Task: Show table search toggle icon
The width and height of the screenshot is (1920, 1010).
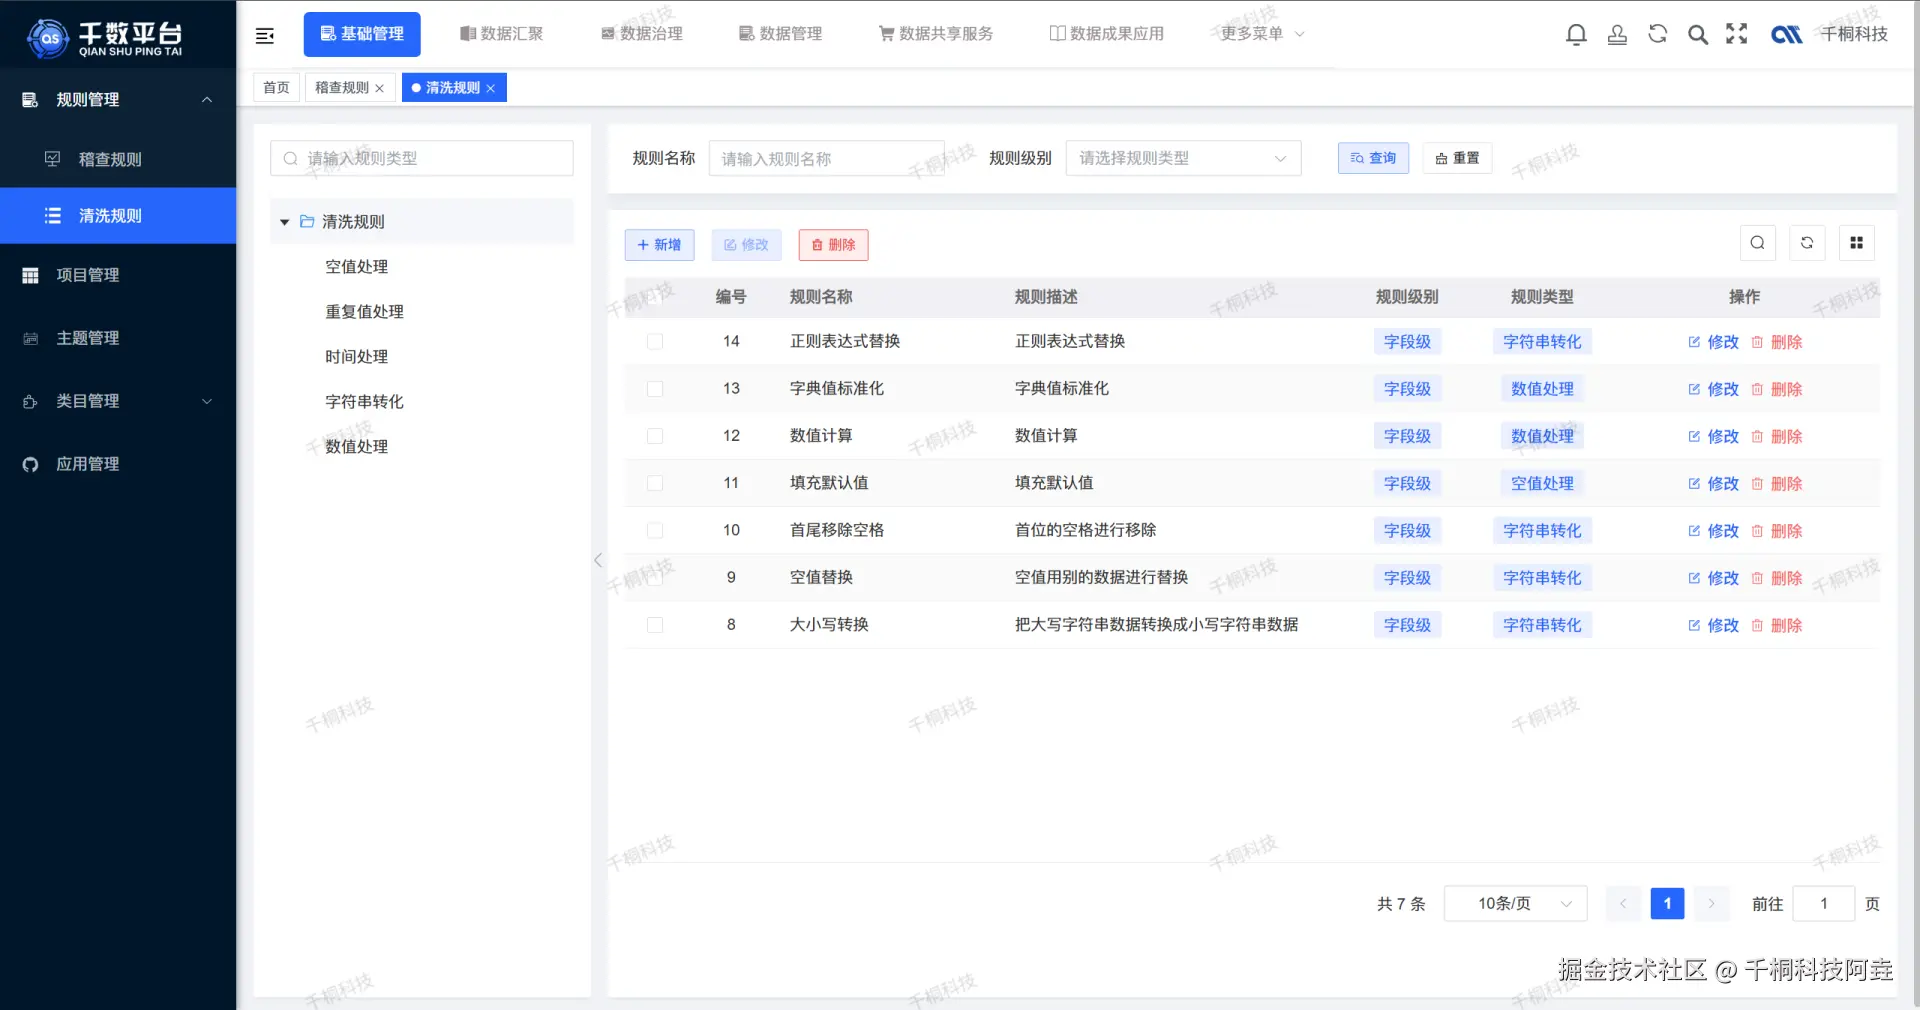Action: (x=1757, y=243)
